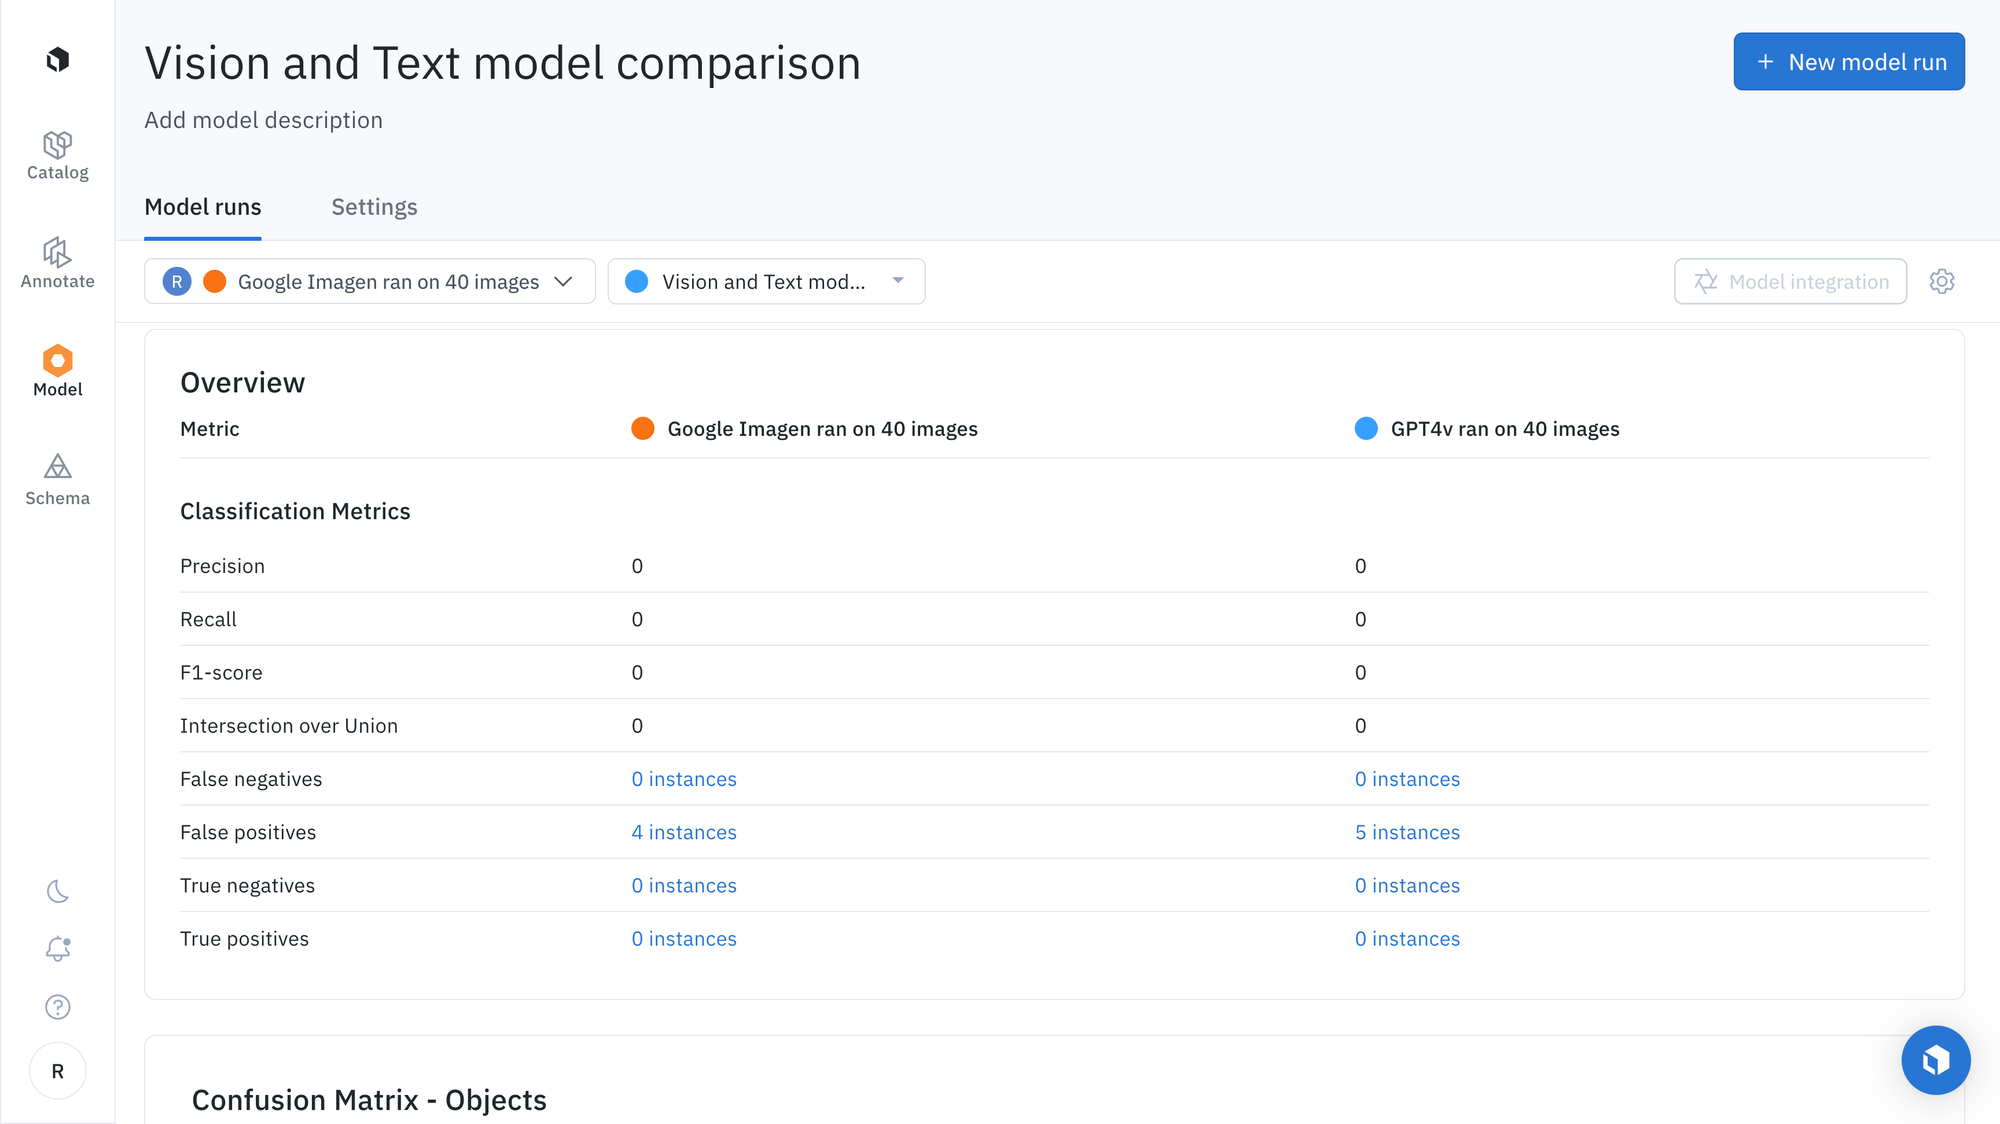Click Add model description text field
2000x1124 pixels.
(264, 120)
